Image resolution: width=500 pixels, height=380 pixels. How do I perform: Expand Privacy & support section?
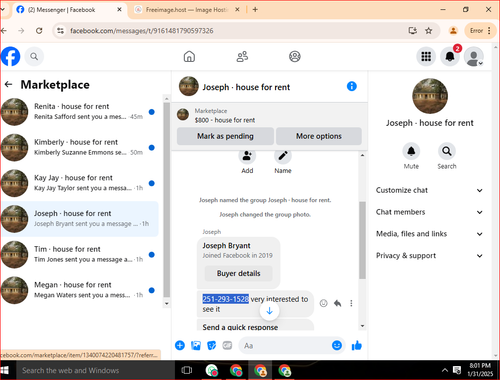[x=430, y=256]
